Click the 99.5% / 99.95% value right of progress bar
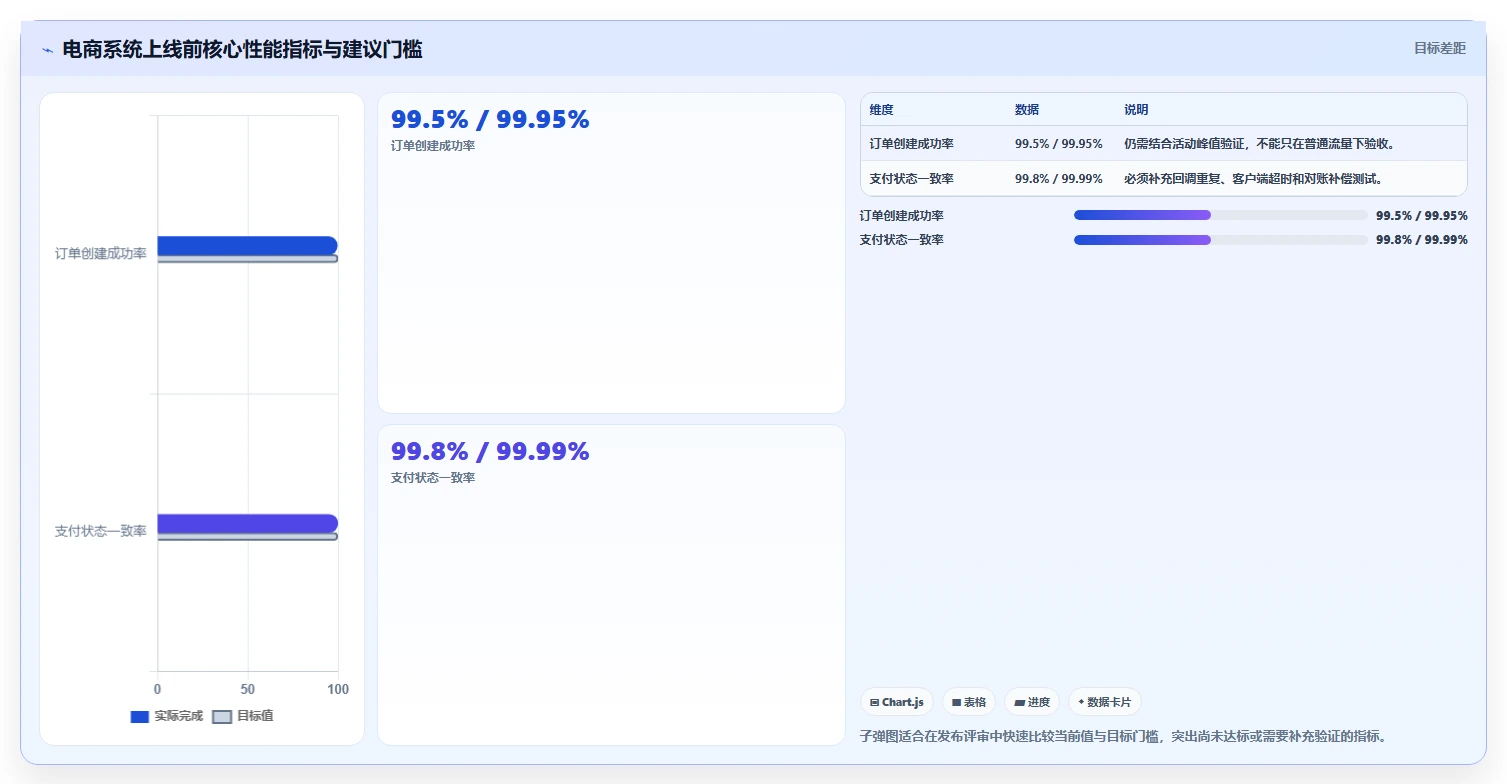The width and height of the screenshot is (1507, 784). point(1422,216)
